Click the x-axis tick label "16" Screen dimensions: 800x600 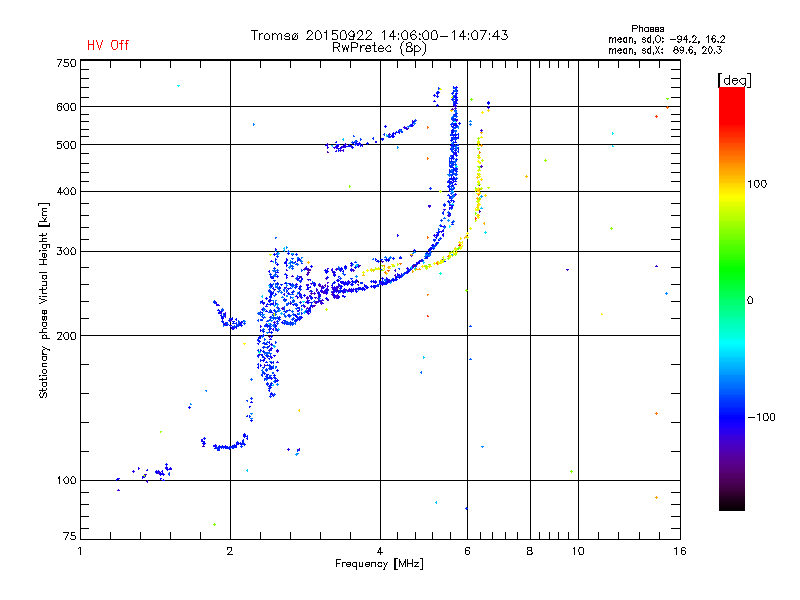tap(680, 551)
